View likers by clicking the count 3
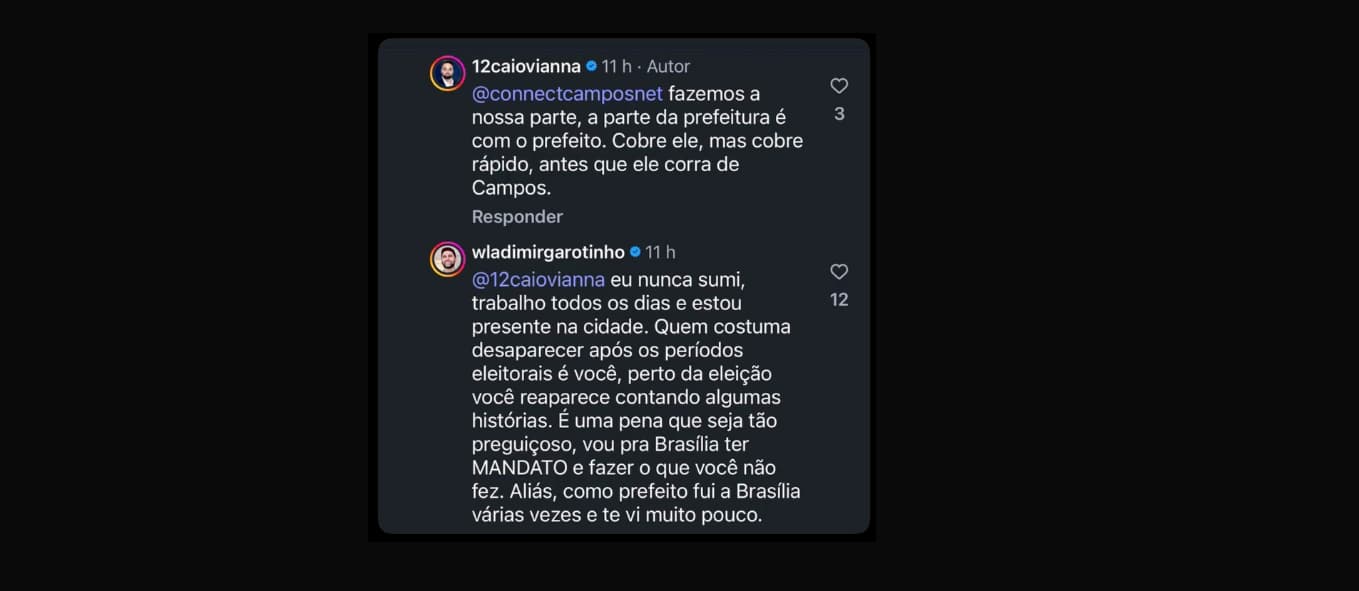The image size is (1359, 591). (x=838, y=114)
